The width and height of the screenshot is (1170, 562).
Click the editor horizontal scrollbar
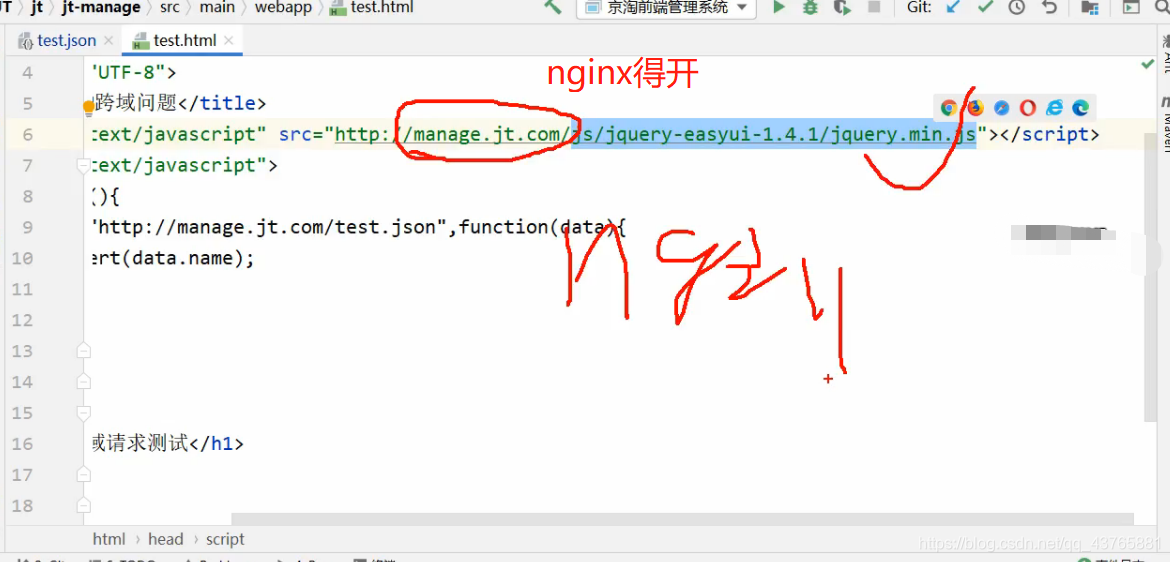coord(682,519)
